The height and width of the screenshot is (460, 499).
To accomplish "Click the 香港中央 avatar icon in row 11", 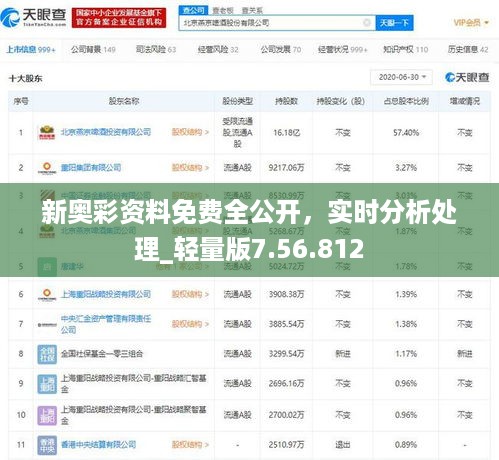I will coord(47,445).
